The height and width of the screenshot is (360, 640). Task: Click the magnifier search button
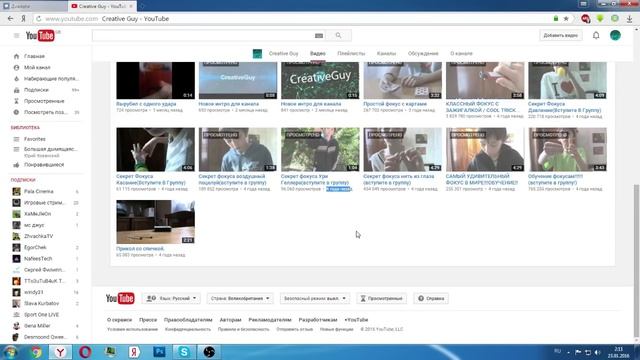point(338,36)
